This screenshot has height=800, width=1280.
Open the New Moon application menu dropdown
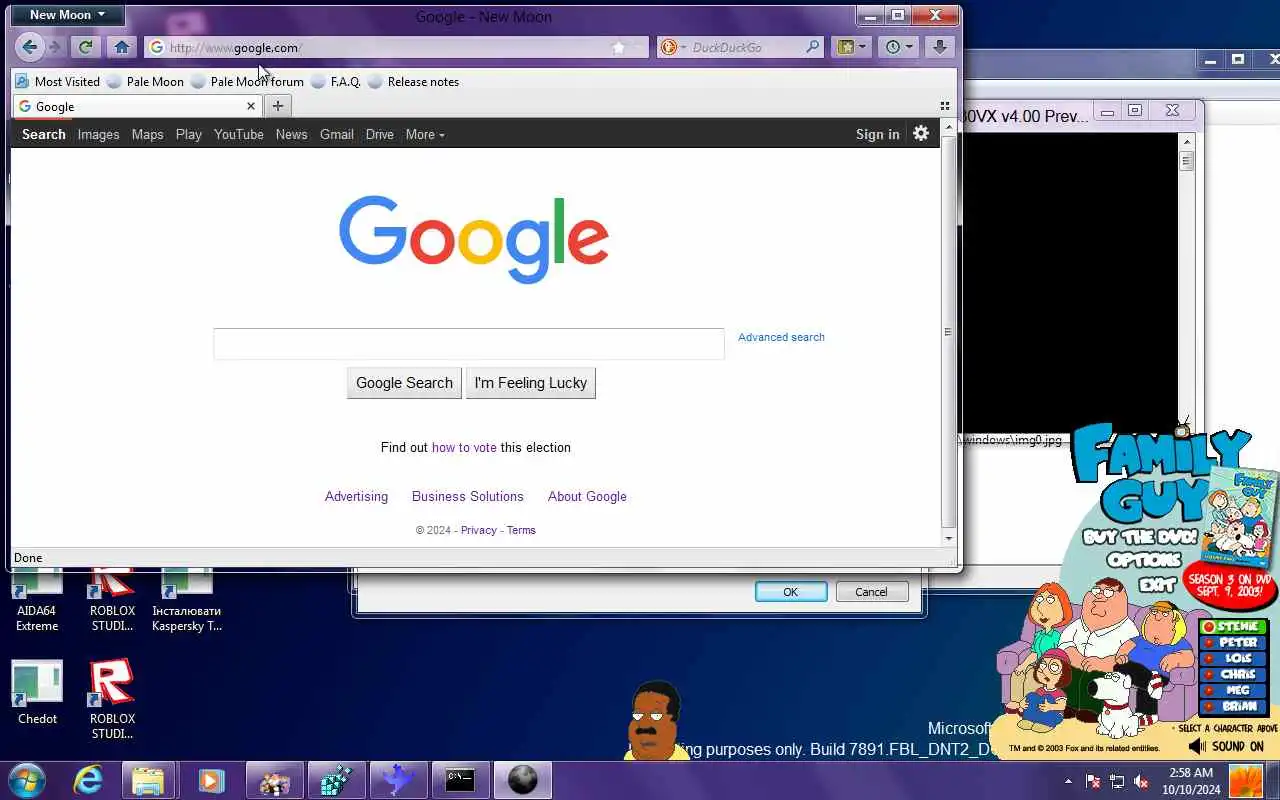[x=66, y=15]
